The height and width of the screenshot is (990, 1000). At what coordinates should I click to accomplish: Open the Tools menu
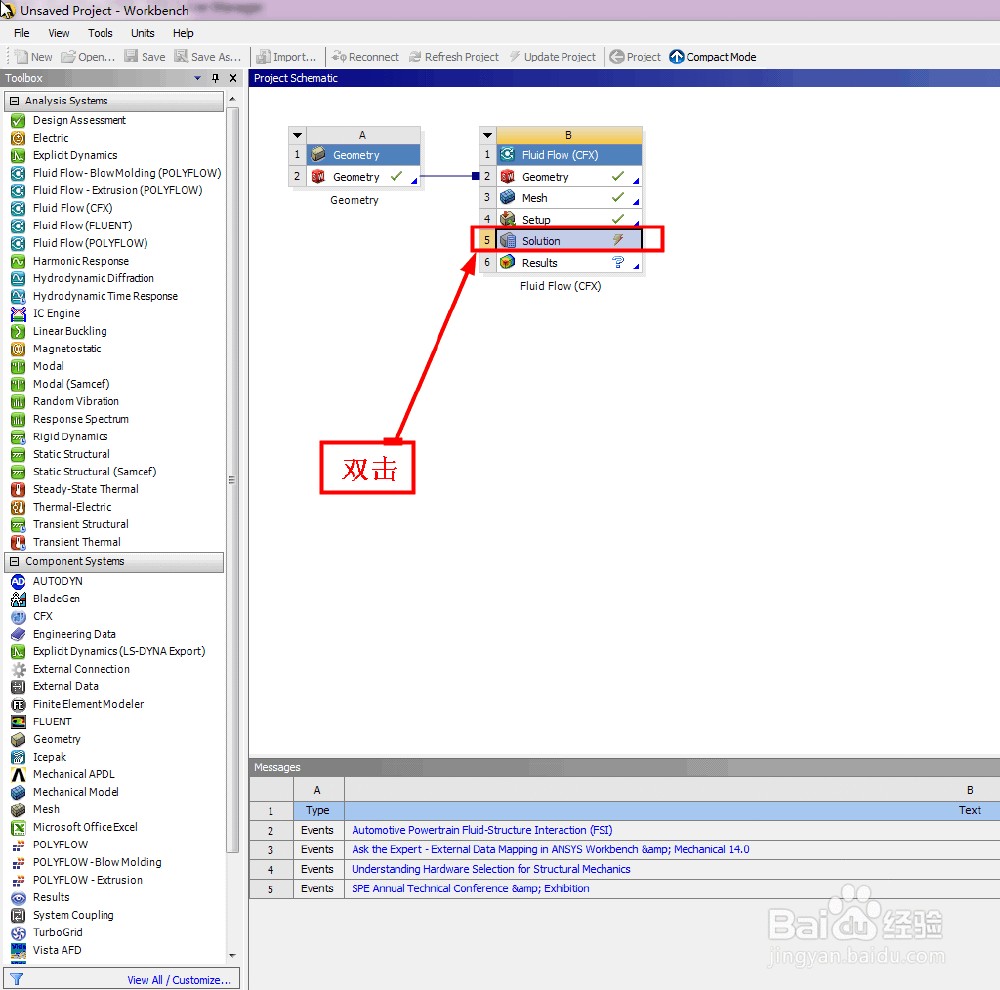(100, 33)
